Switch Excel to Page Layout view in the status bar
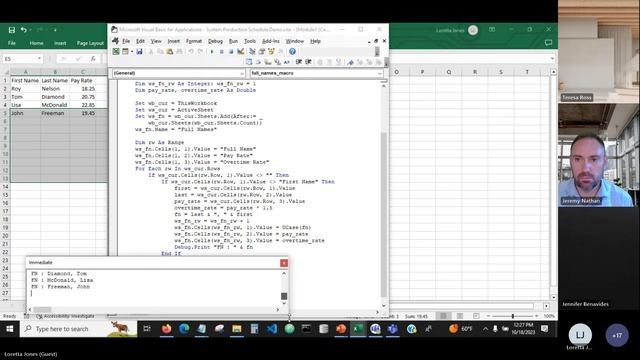Viewport: 640px width, 360px height. (x=460, y=316)
